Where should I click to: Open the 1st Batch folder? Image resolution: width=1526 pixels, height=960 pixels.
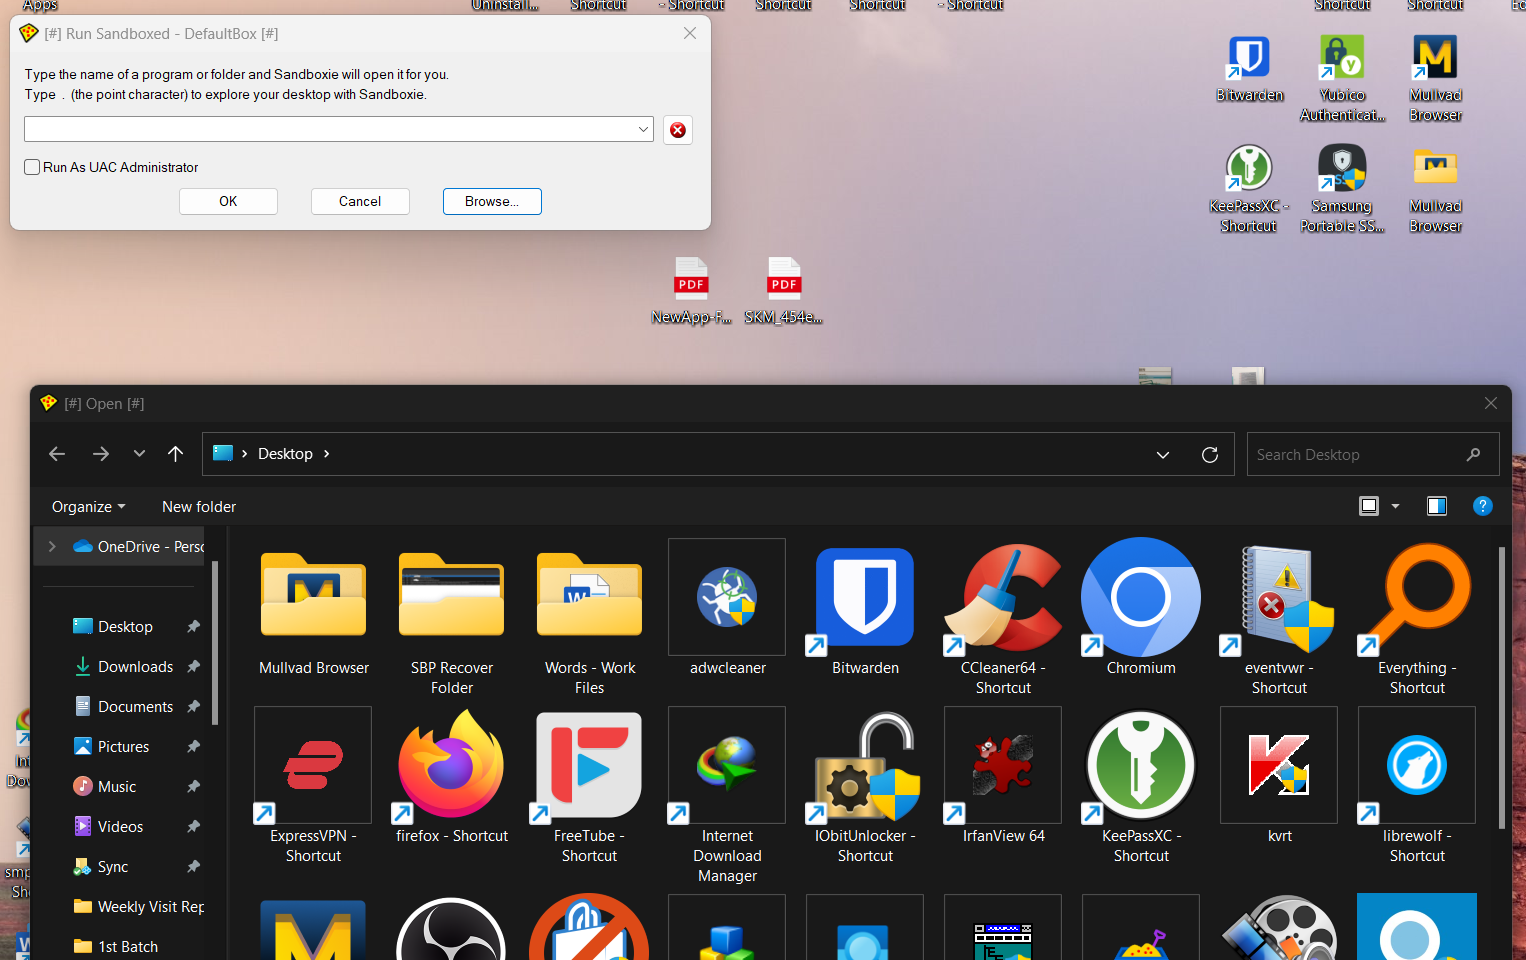pyautogui.click(x=128, y=947)
